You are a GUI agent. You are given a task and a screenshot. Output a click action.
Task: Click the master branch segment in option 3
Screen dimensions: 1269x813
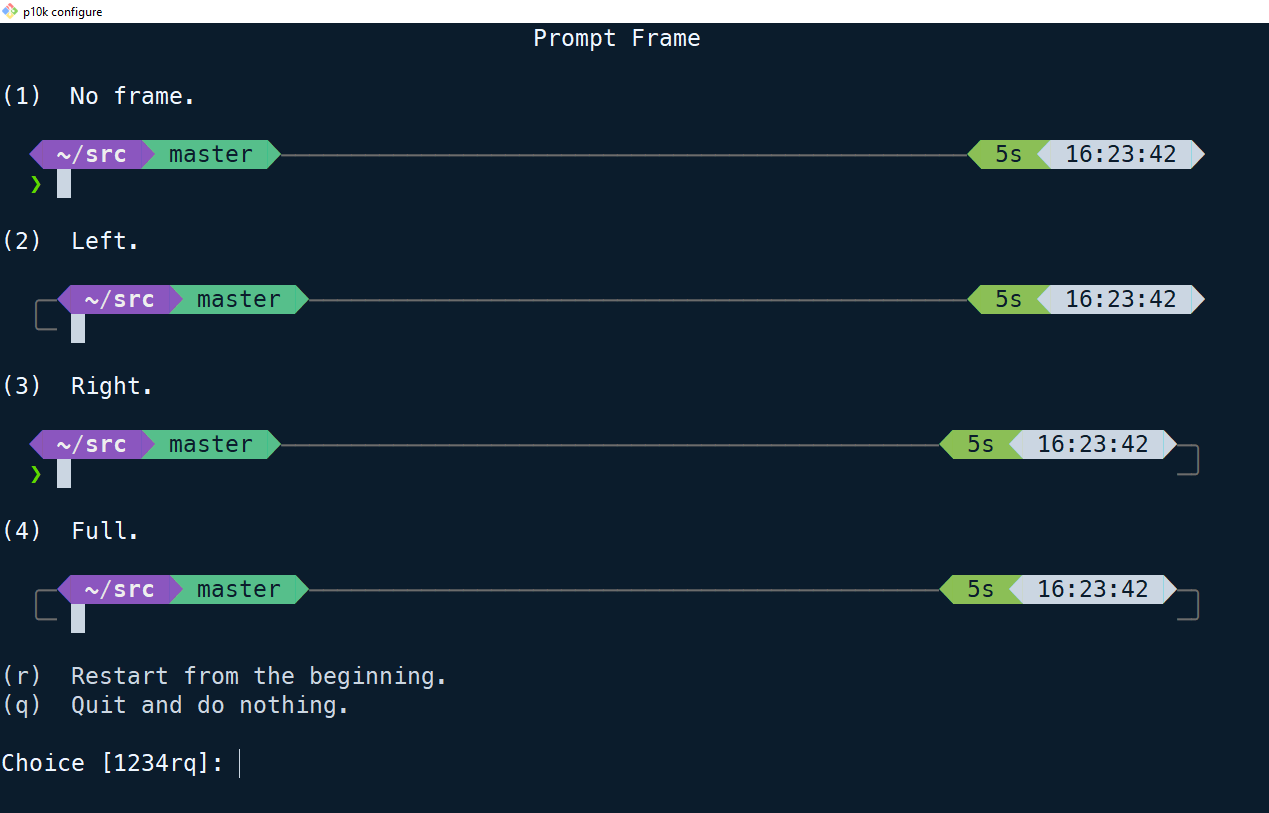point(210,444)
